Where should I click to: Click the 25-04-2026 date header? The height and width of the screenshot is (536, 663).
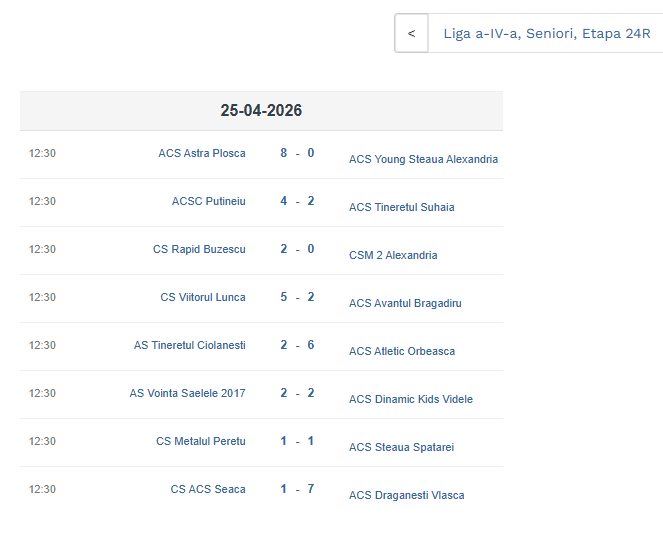(261, 110)
